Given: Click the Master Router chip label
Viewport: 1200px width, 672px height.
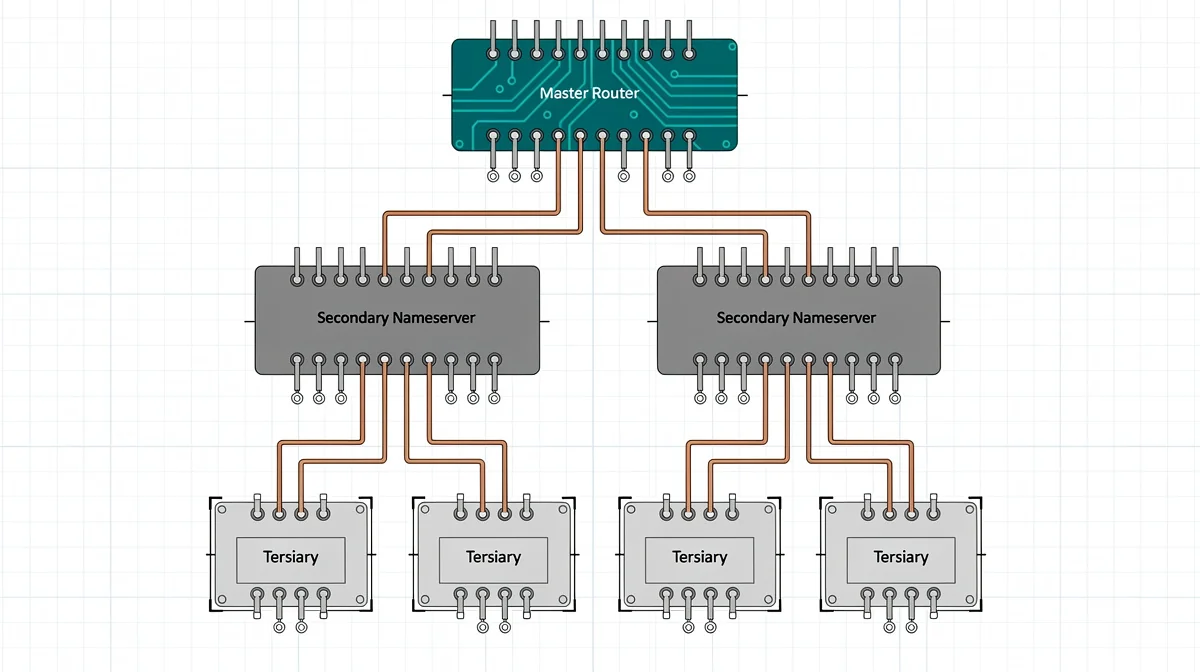Looking at the screenshot, I should pos(588,93).
